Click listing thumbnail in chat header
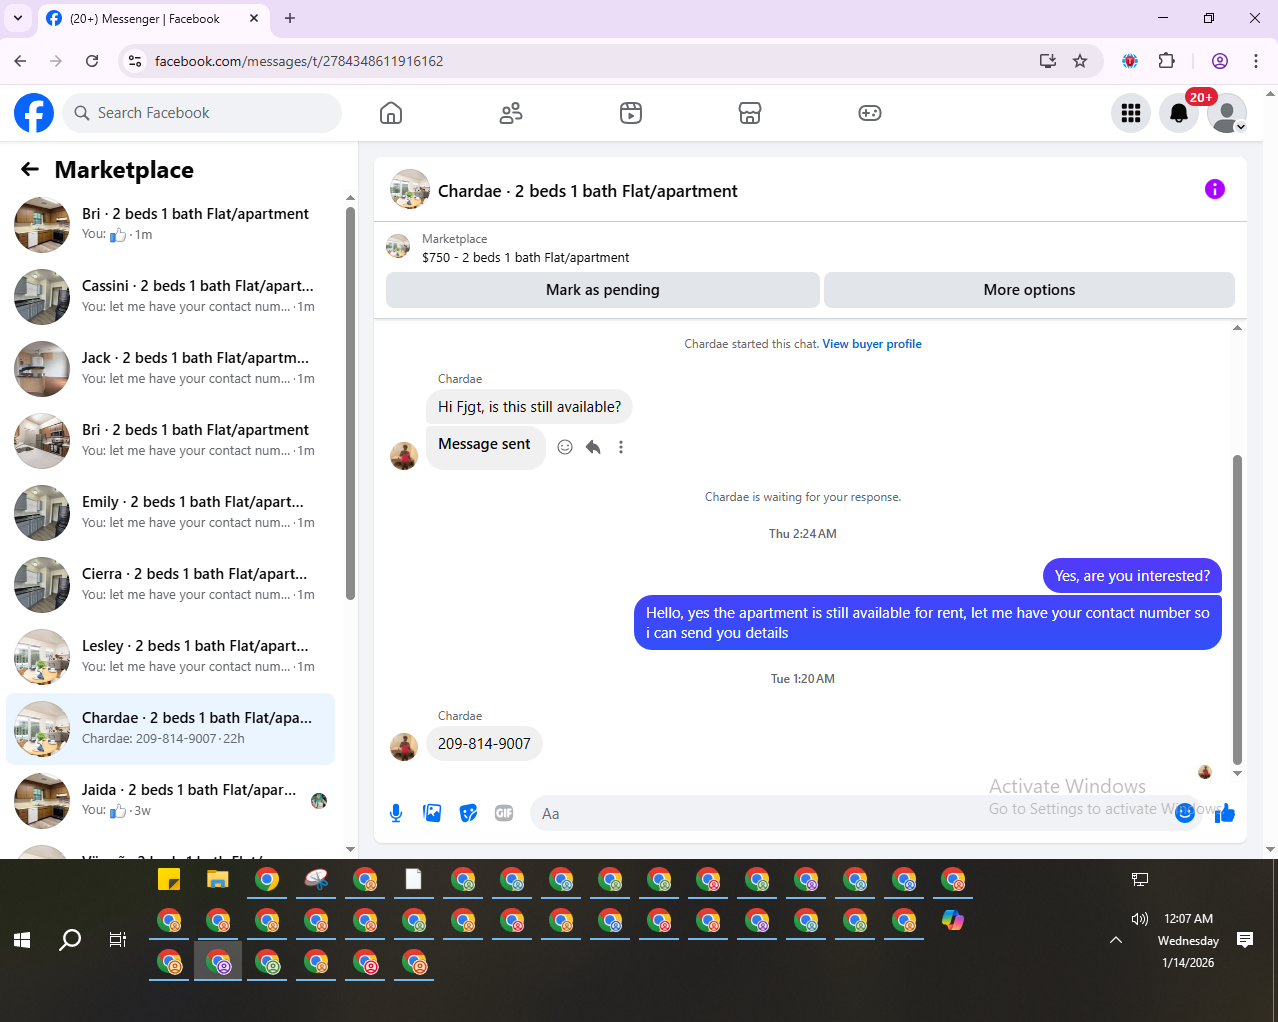The image size is (1278, 1022). click(x=410, y=189)
